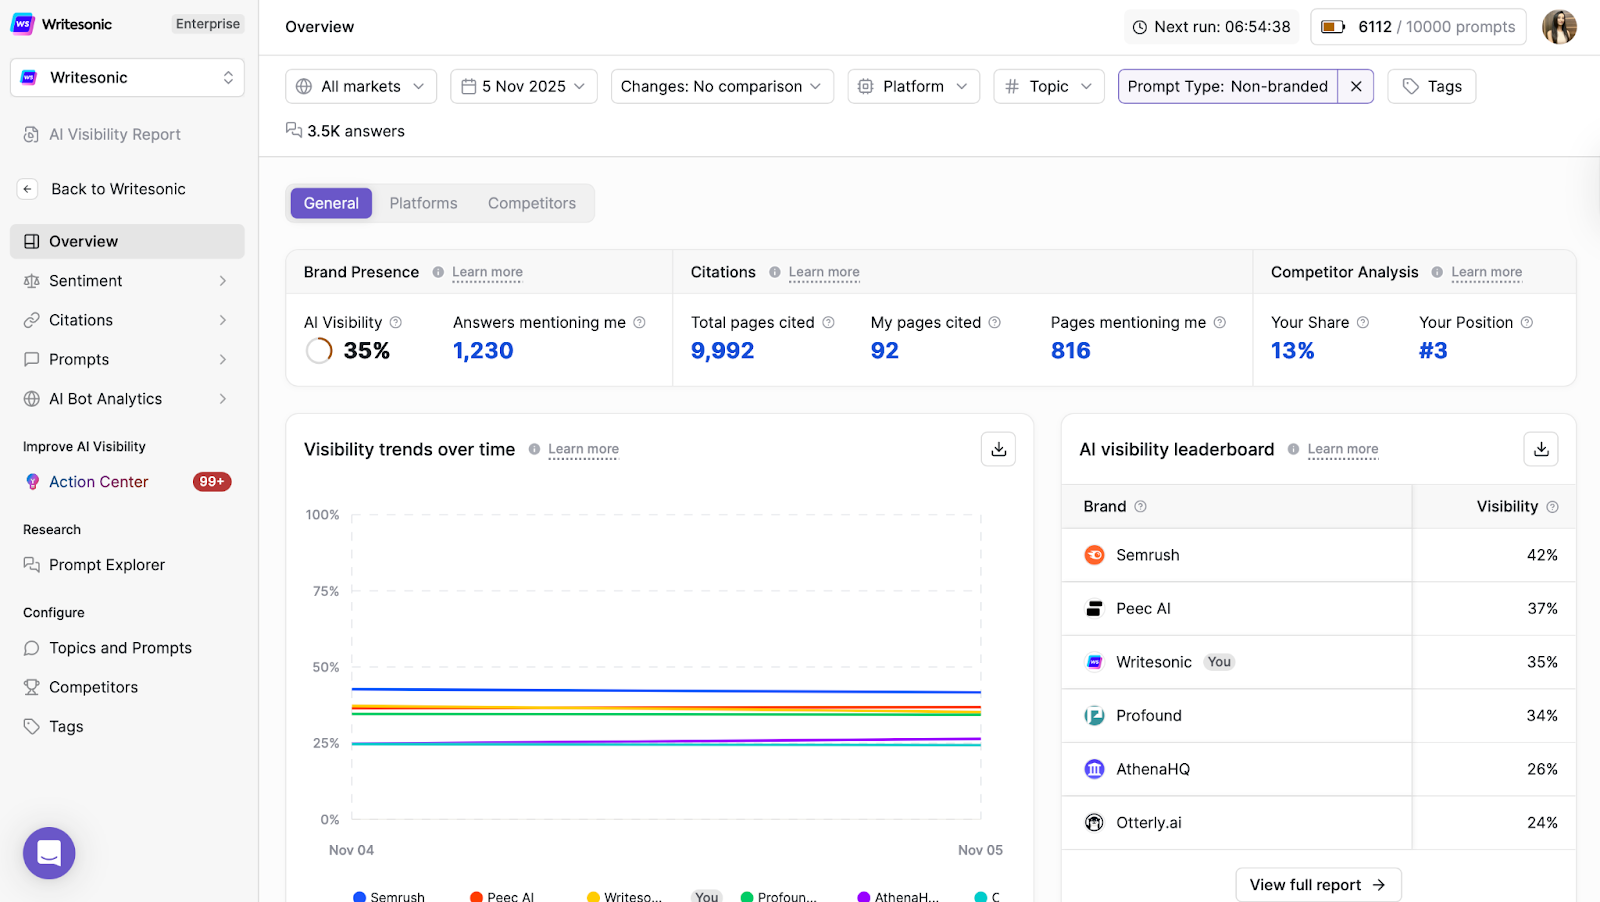Click the AI Visibility progress ring
This screenshot has width=1600, height=902.
317,350
